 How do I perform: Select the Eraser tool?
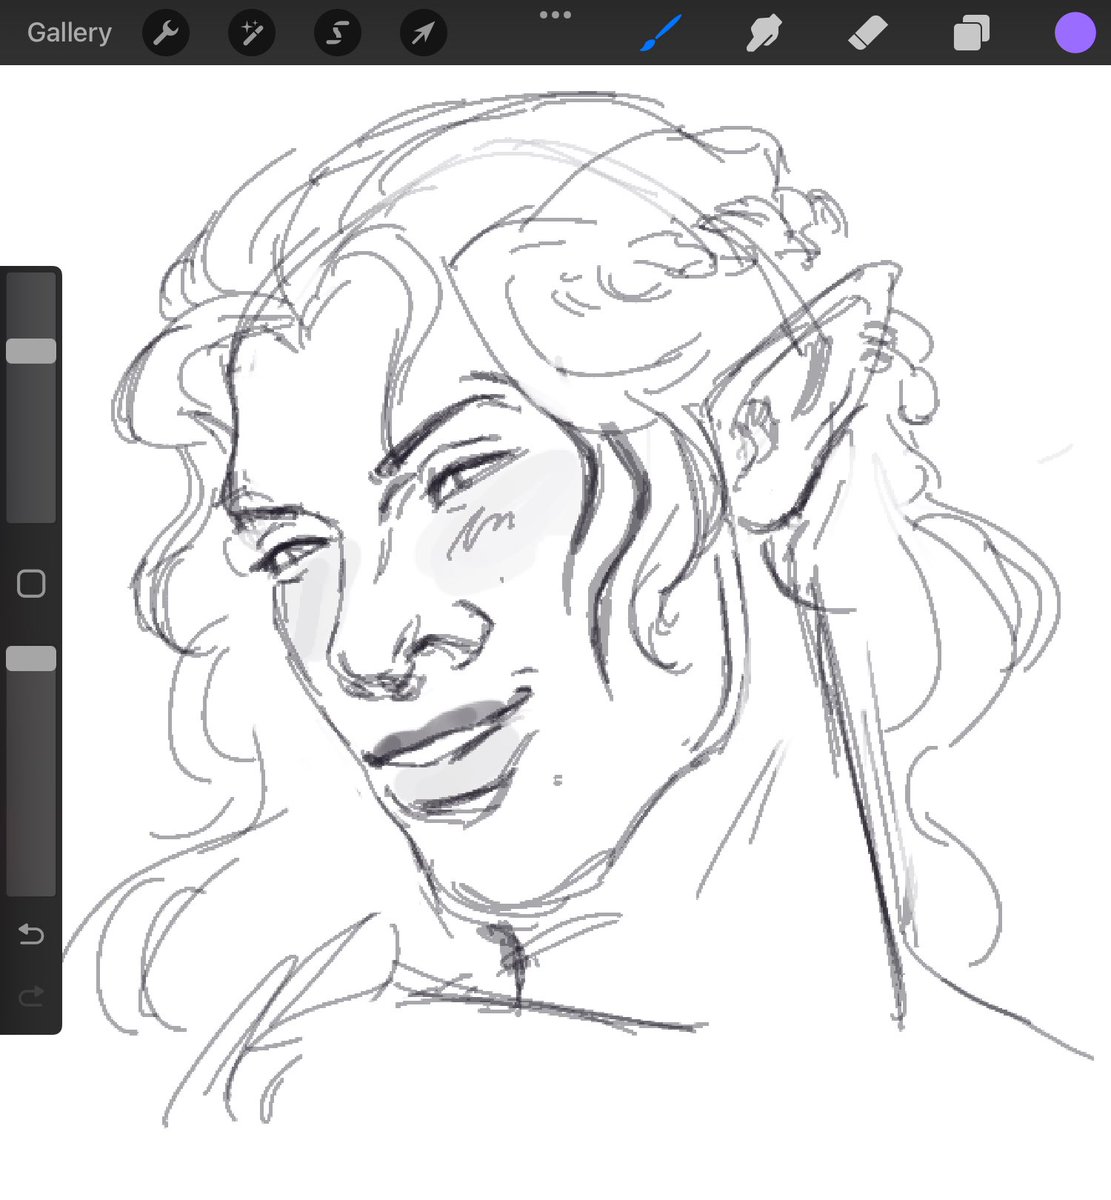coord(867,33)
